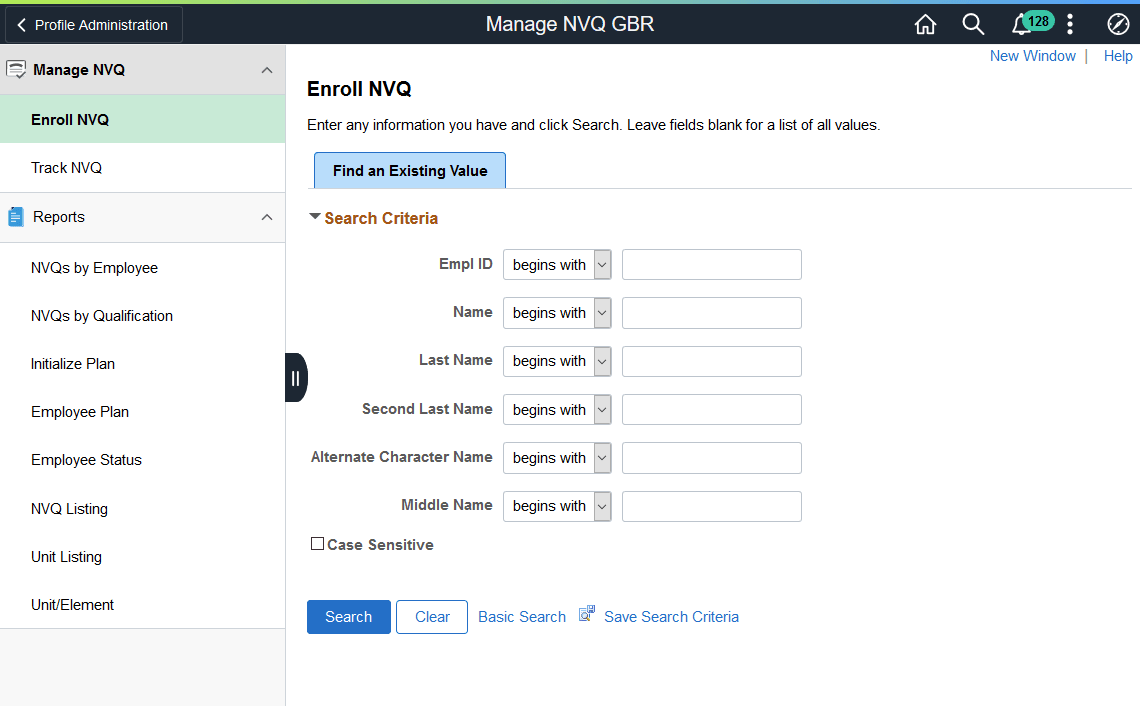
Task: Click the Reports notebook icon in sidebar
Action: (15, 216)
